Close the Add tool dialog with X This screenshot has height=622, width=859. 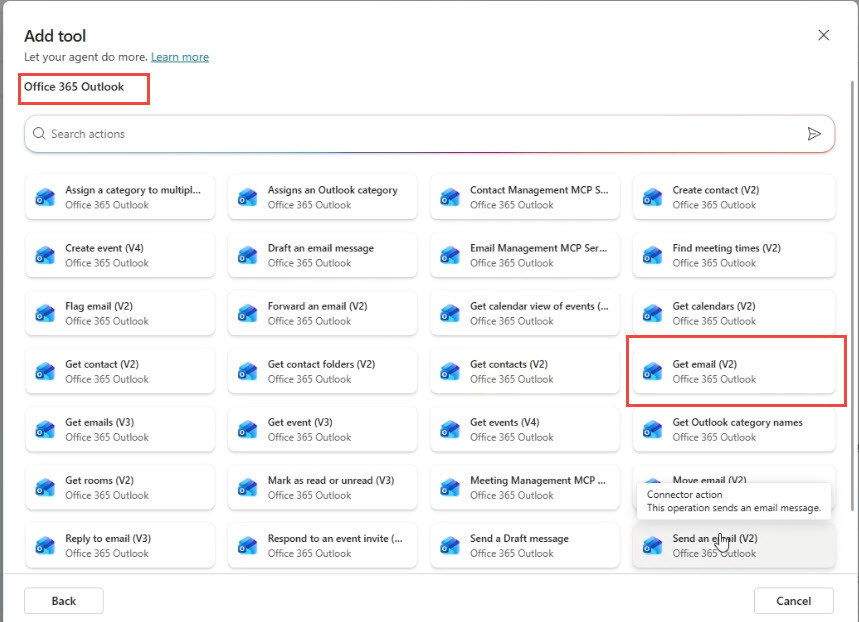pos(823,35)
